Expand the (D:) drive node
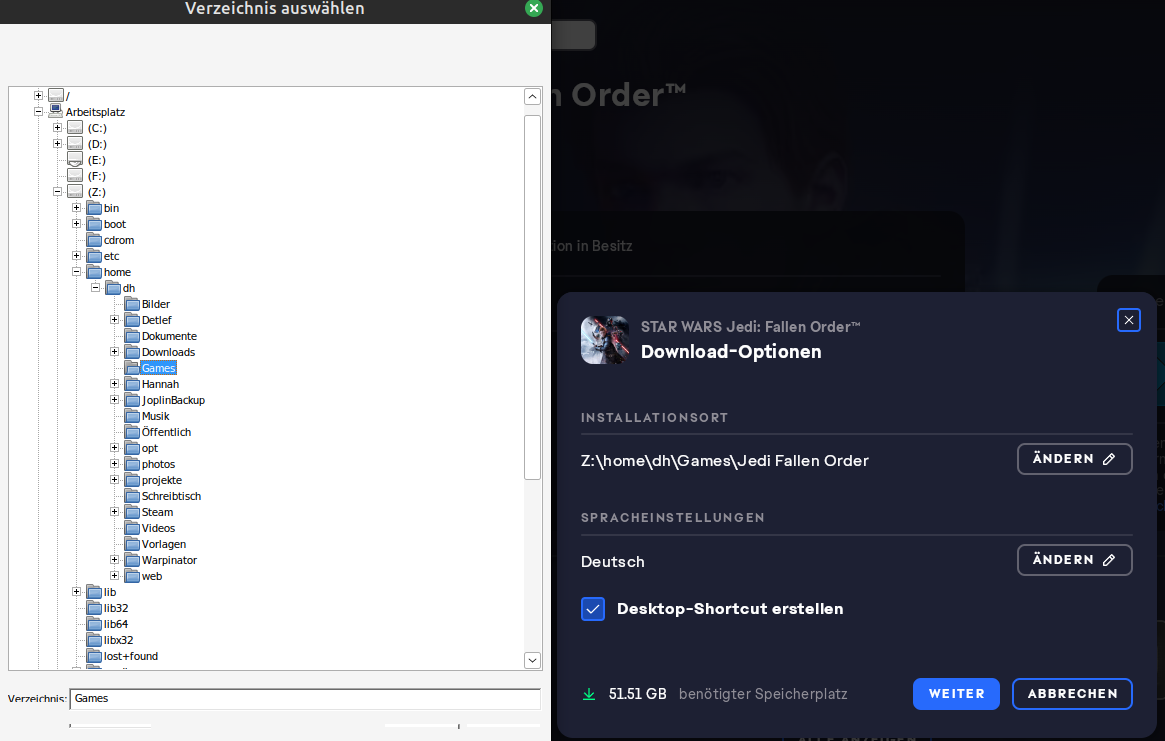This screenshot has width=1165, height=741. point(57,143)
